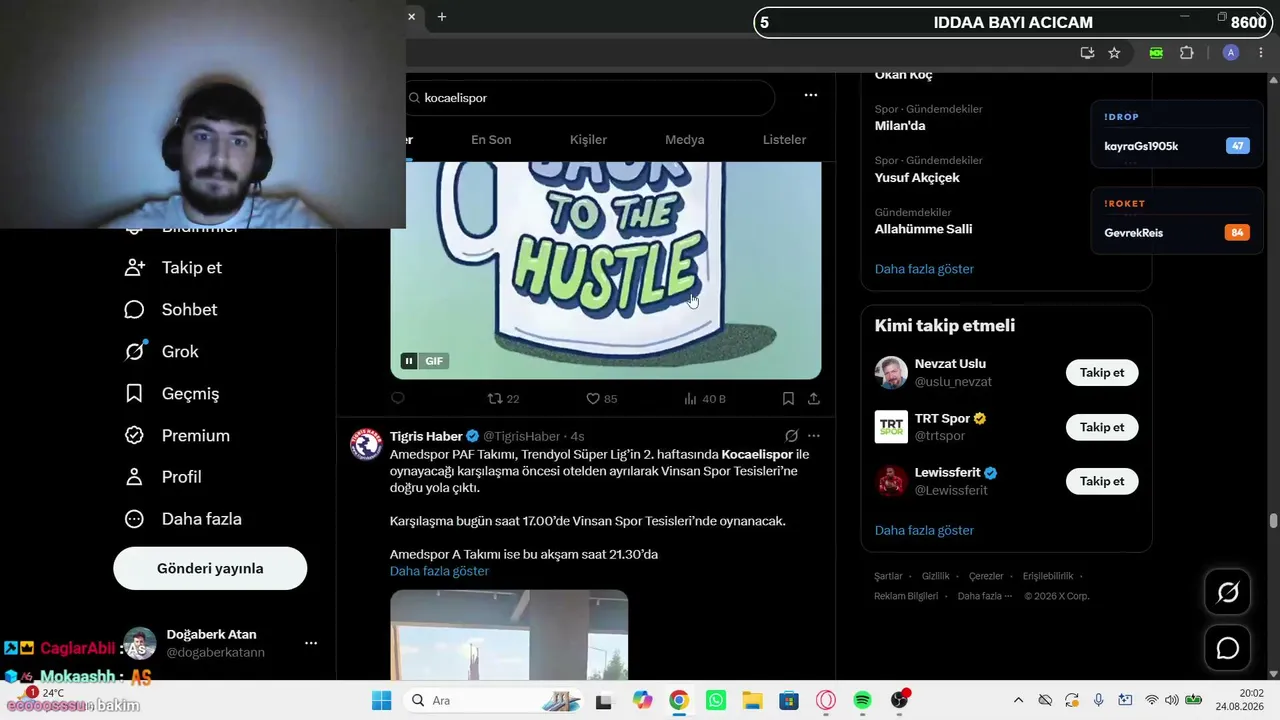The height and width of the screenshot is (720, 1280).
Task: Open the floating messages chat button
Action: pyautogui.click(x=1228, y=649)
